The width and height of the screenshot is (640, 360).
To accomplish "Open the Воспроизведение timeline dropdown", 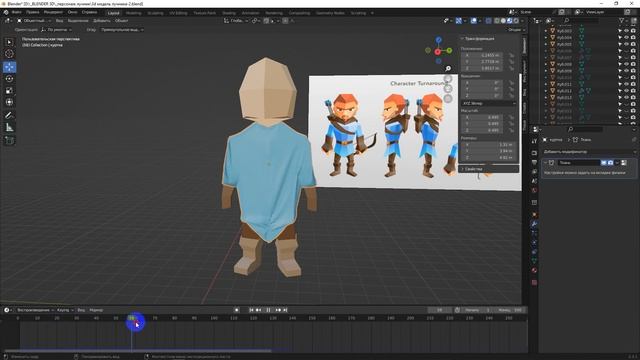I will point(36,310).
